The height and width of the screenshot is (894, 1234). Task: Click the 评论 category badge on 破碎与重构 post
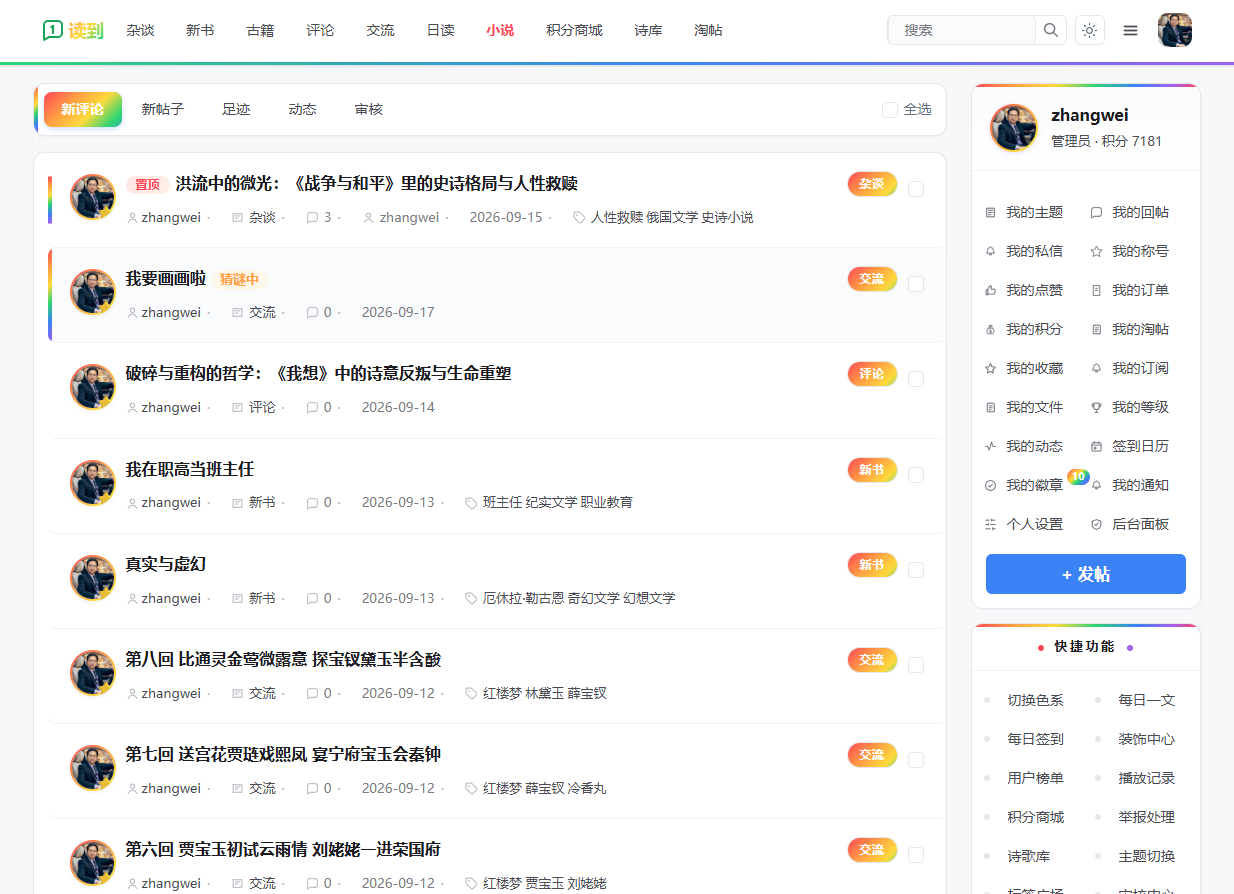pos(872,374)
